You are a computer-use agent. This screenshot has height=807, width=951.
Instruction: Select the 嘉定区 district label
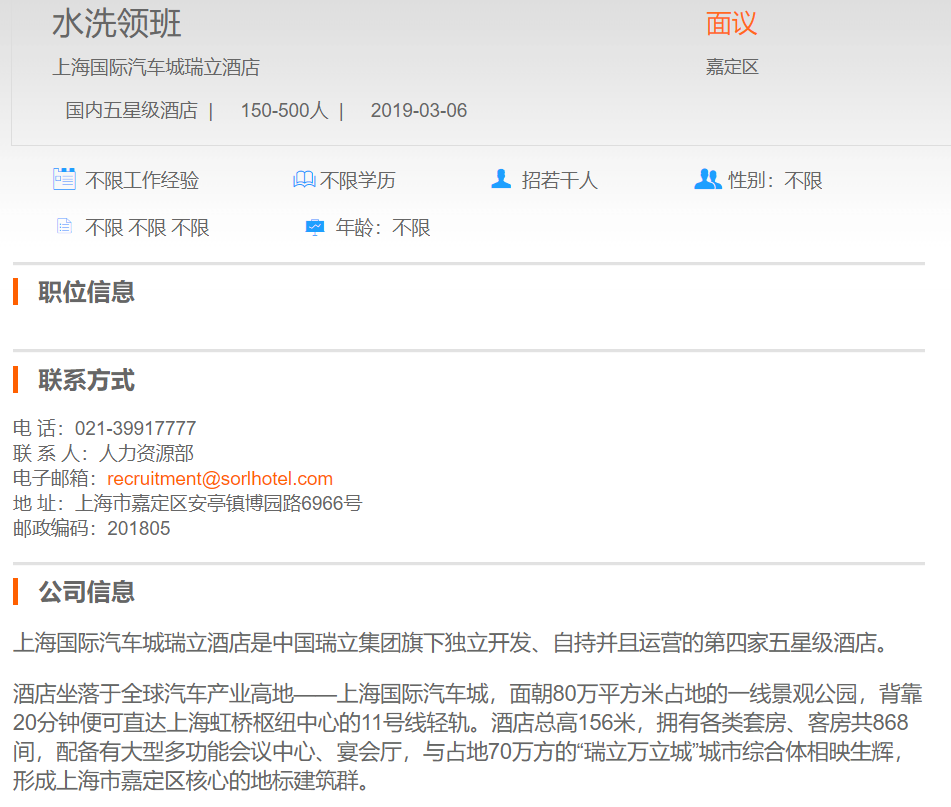click(732, 67)
